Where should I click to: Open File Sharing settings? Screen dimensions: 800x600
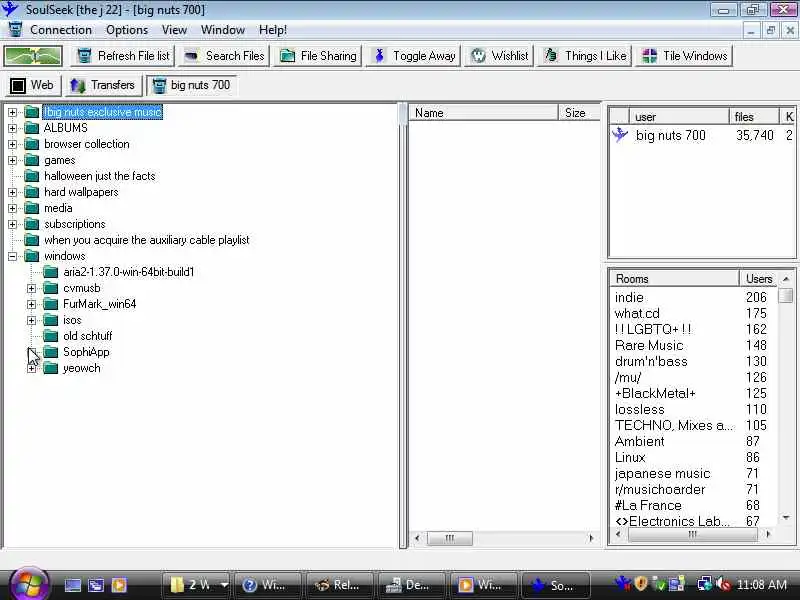point(318,56)
